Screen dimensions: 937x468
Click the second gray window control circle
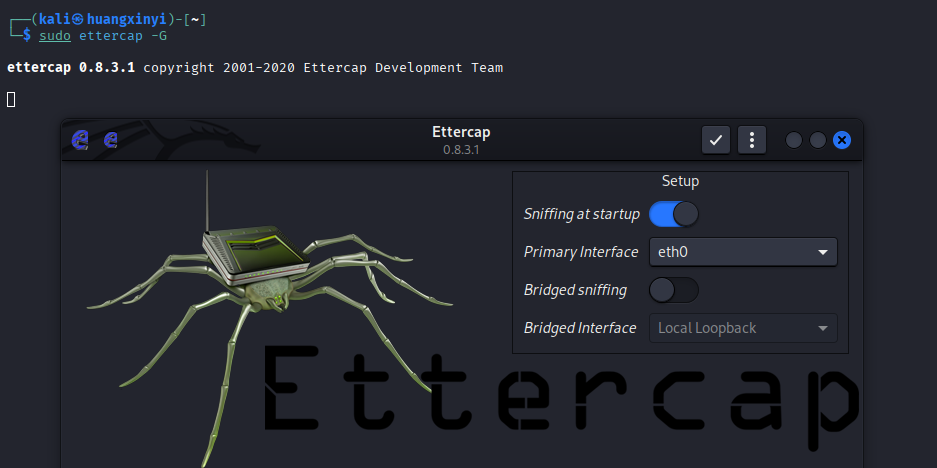tap(817, 140)
